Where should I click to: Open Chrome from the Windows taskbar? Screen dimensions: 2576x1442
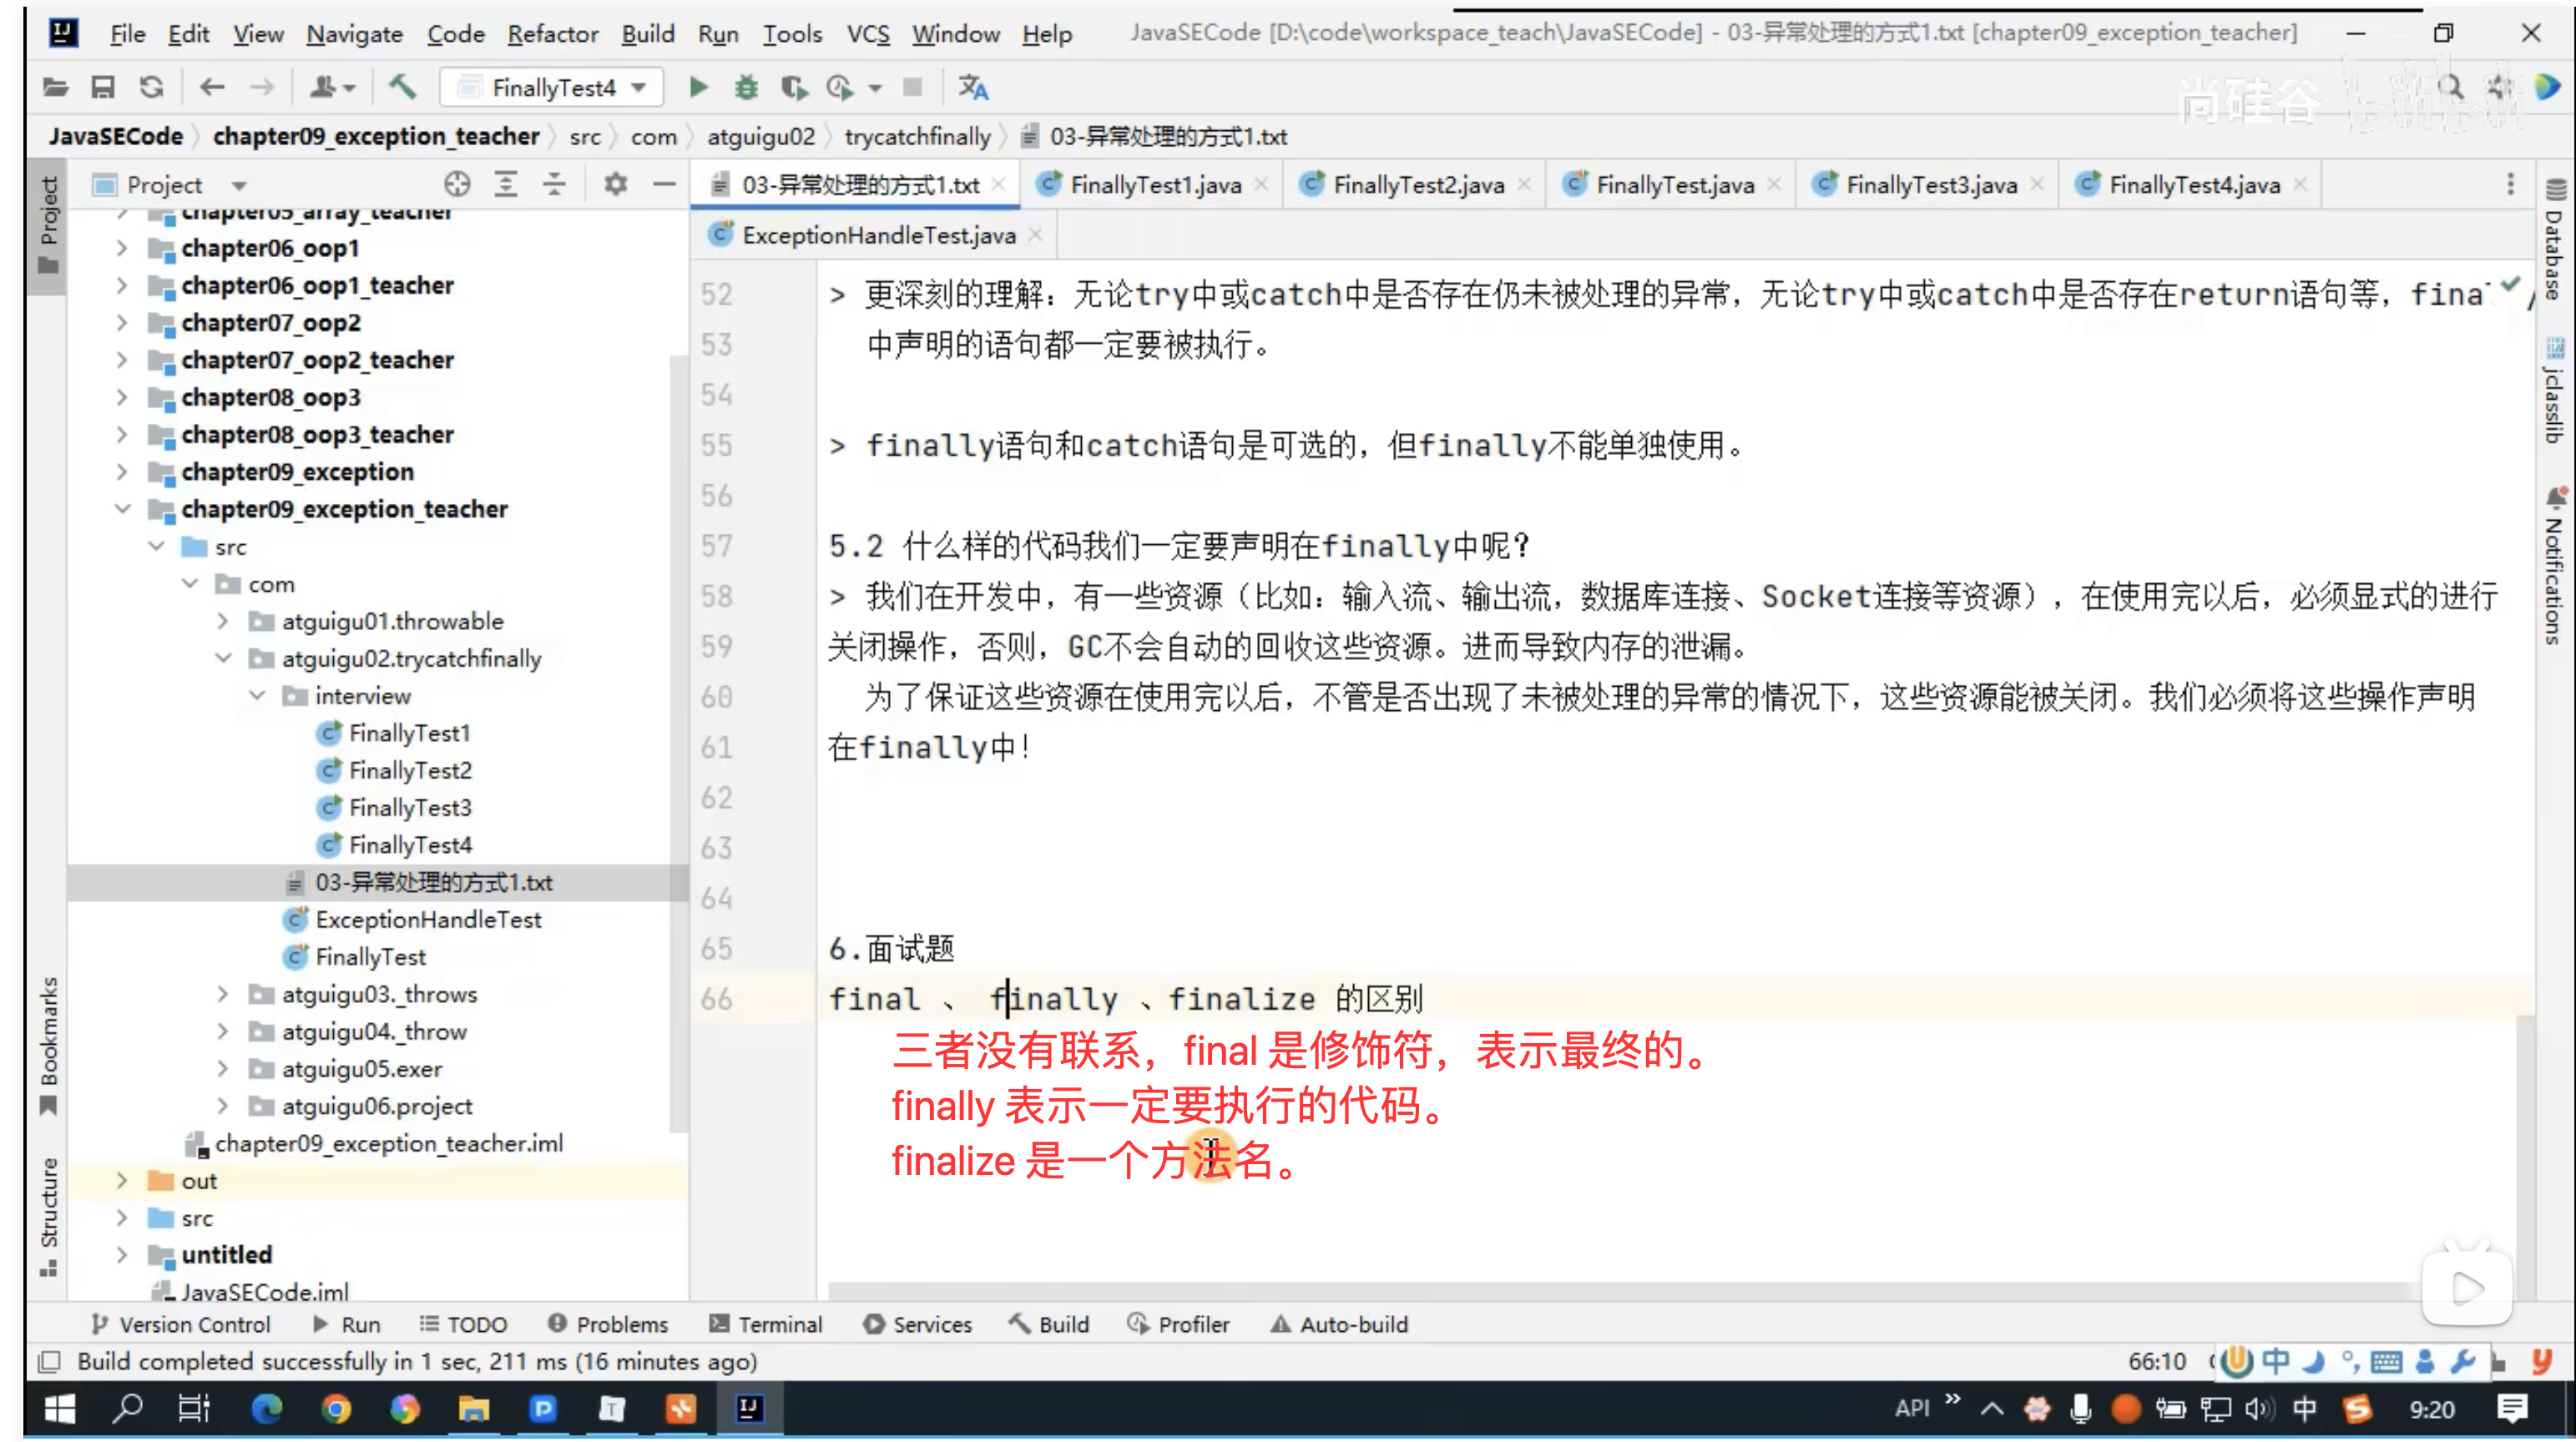point(336,1409)
